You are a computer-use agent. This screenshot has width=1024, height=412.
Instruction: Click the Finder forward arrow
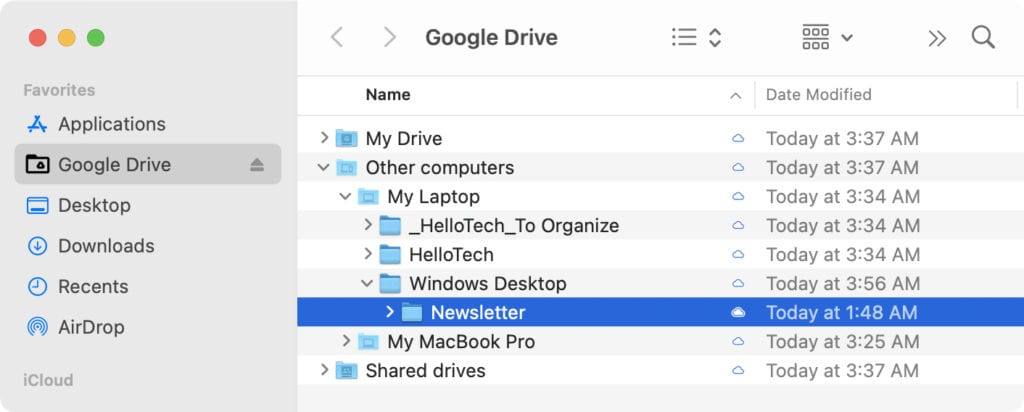click(x=390, y=37)
